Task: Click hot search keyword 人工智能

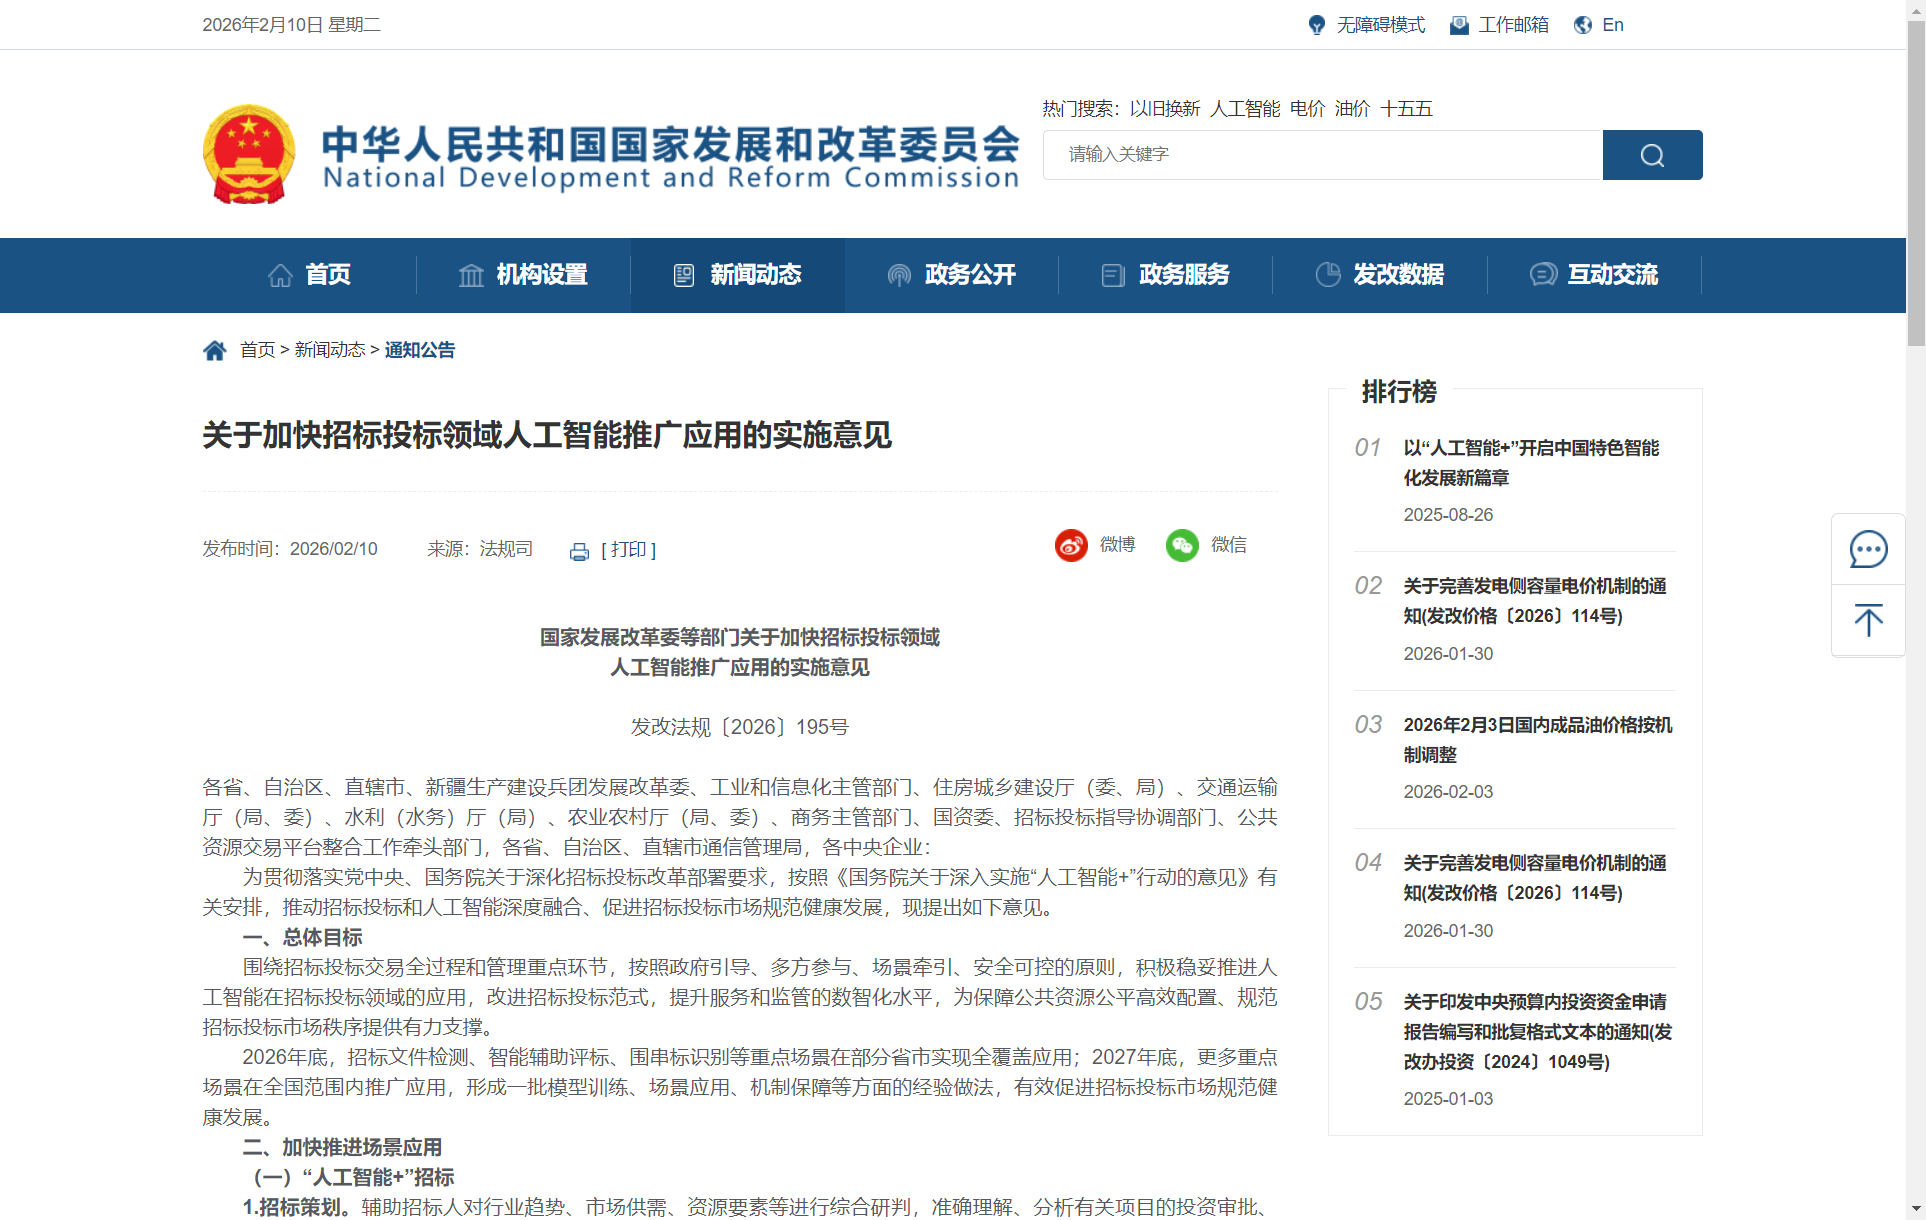Action: (1244, 109)
